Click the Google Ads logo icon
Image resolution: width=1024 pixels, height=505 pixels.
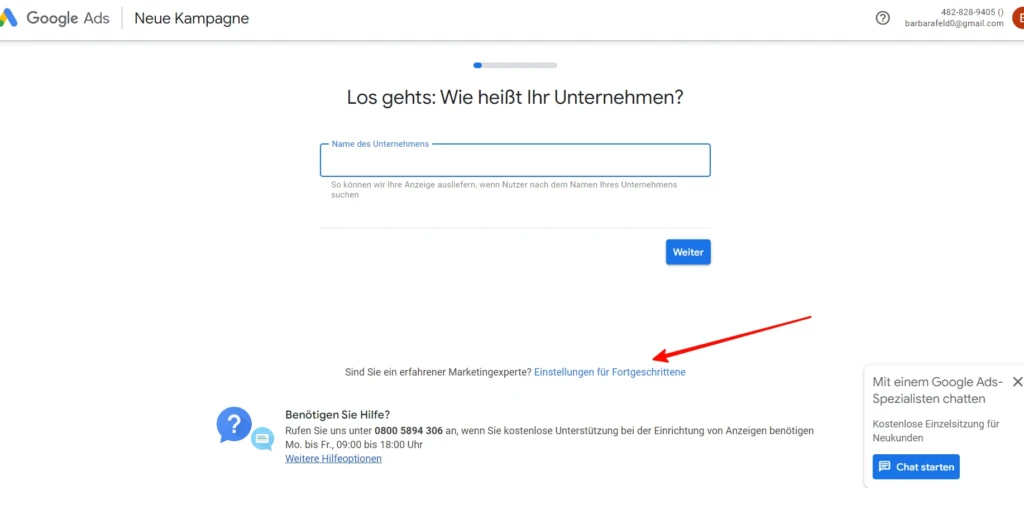coord(8,18)
